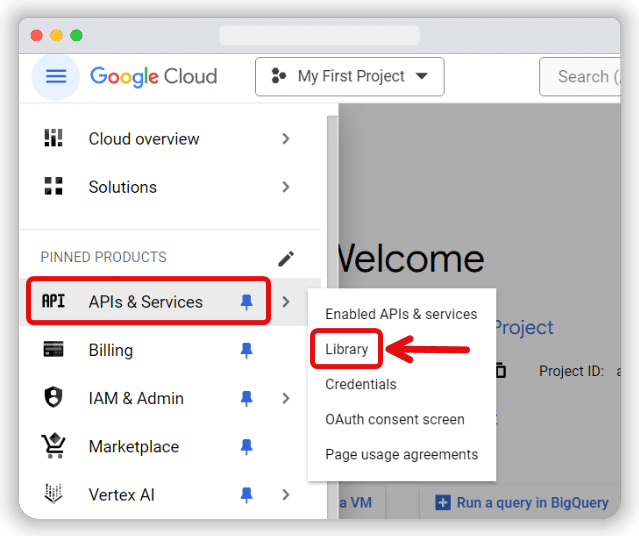
Task: Open APIs & Services menu item
Action: pos(148,301)
